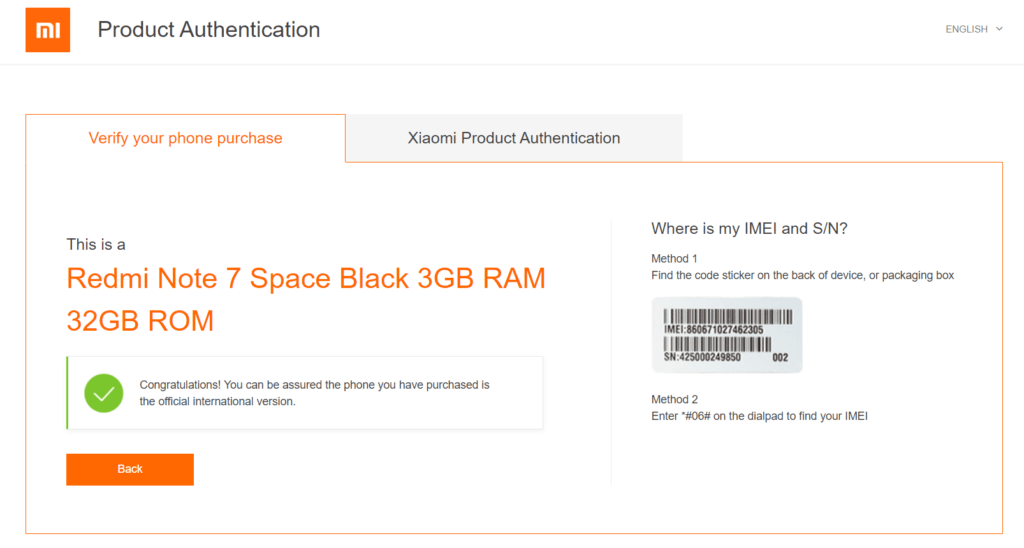Click the IMEI/SN sticker sample image
Viewport: 1024px width, 548px height.
(726, 335)
